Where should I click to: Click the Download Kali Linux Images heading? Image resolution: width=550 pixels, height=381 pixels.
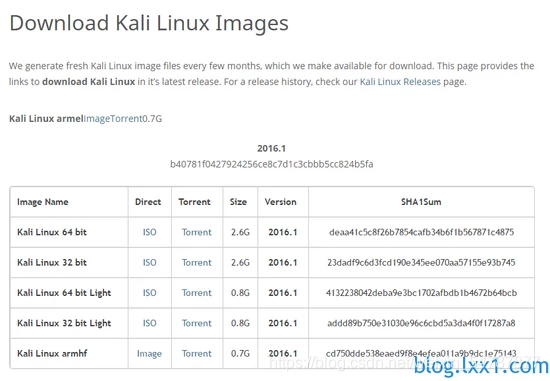tap(149, 23)
